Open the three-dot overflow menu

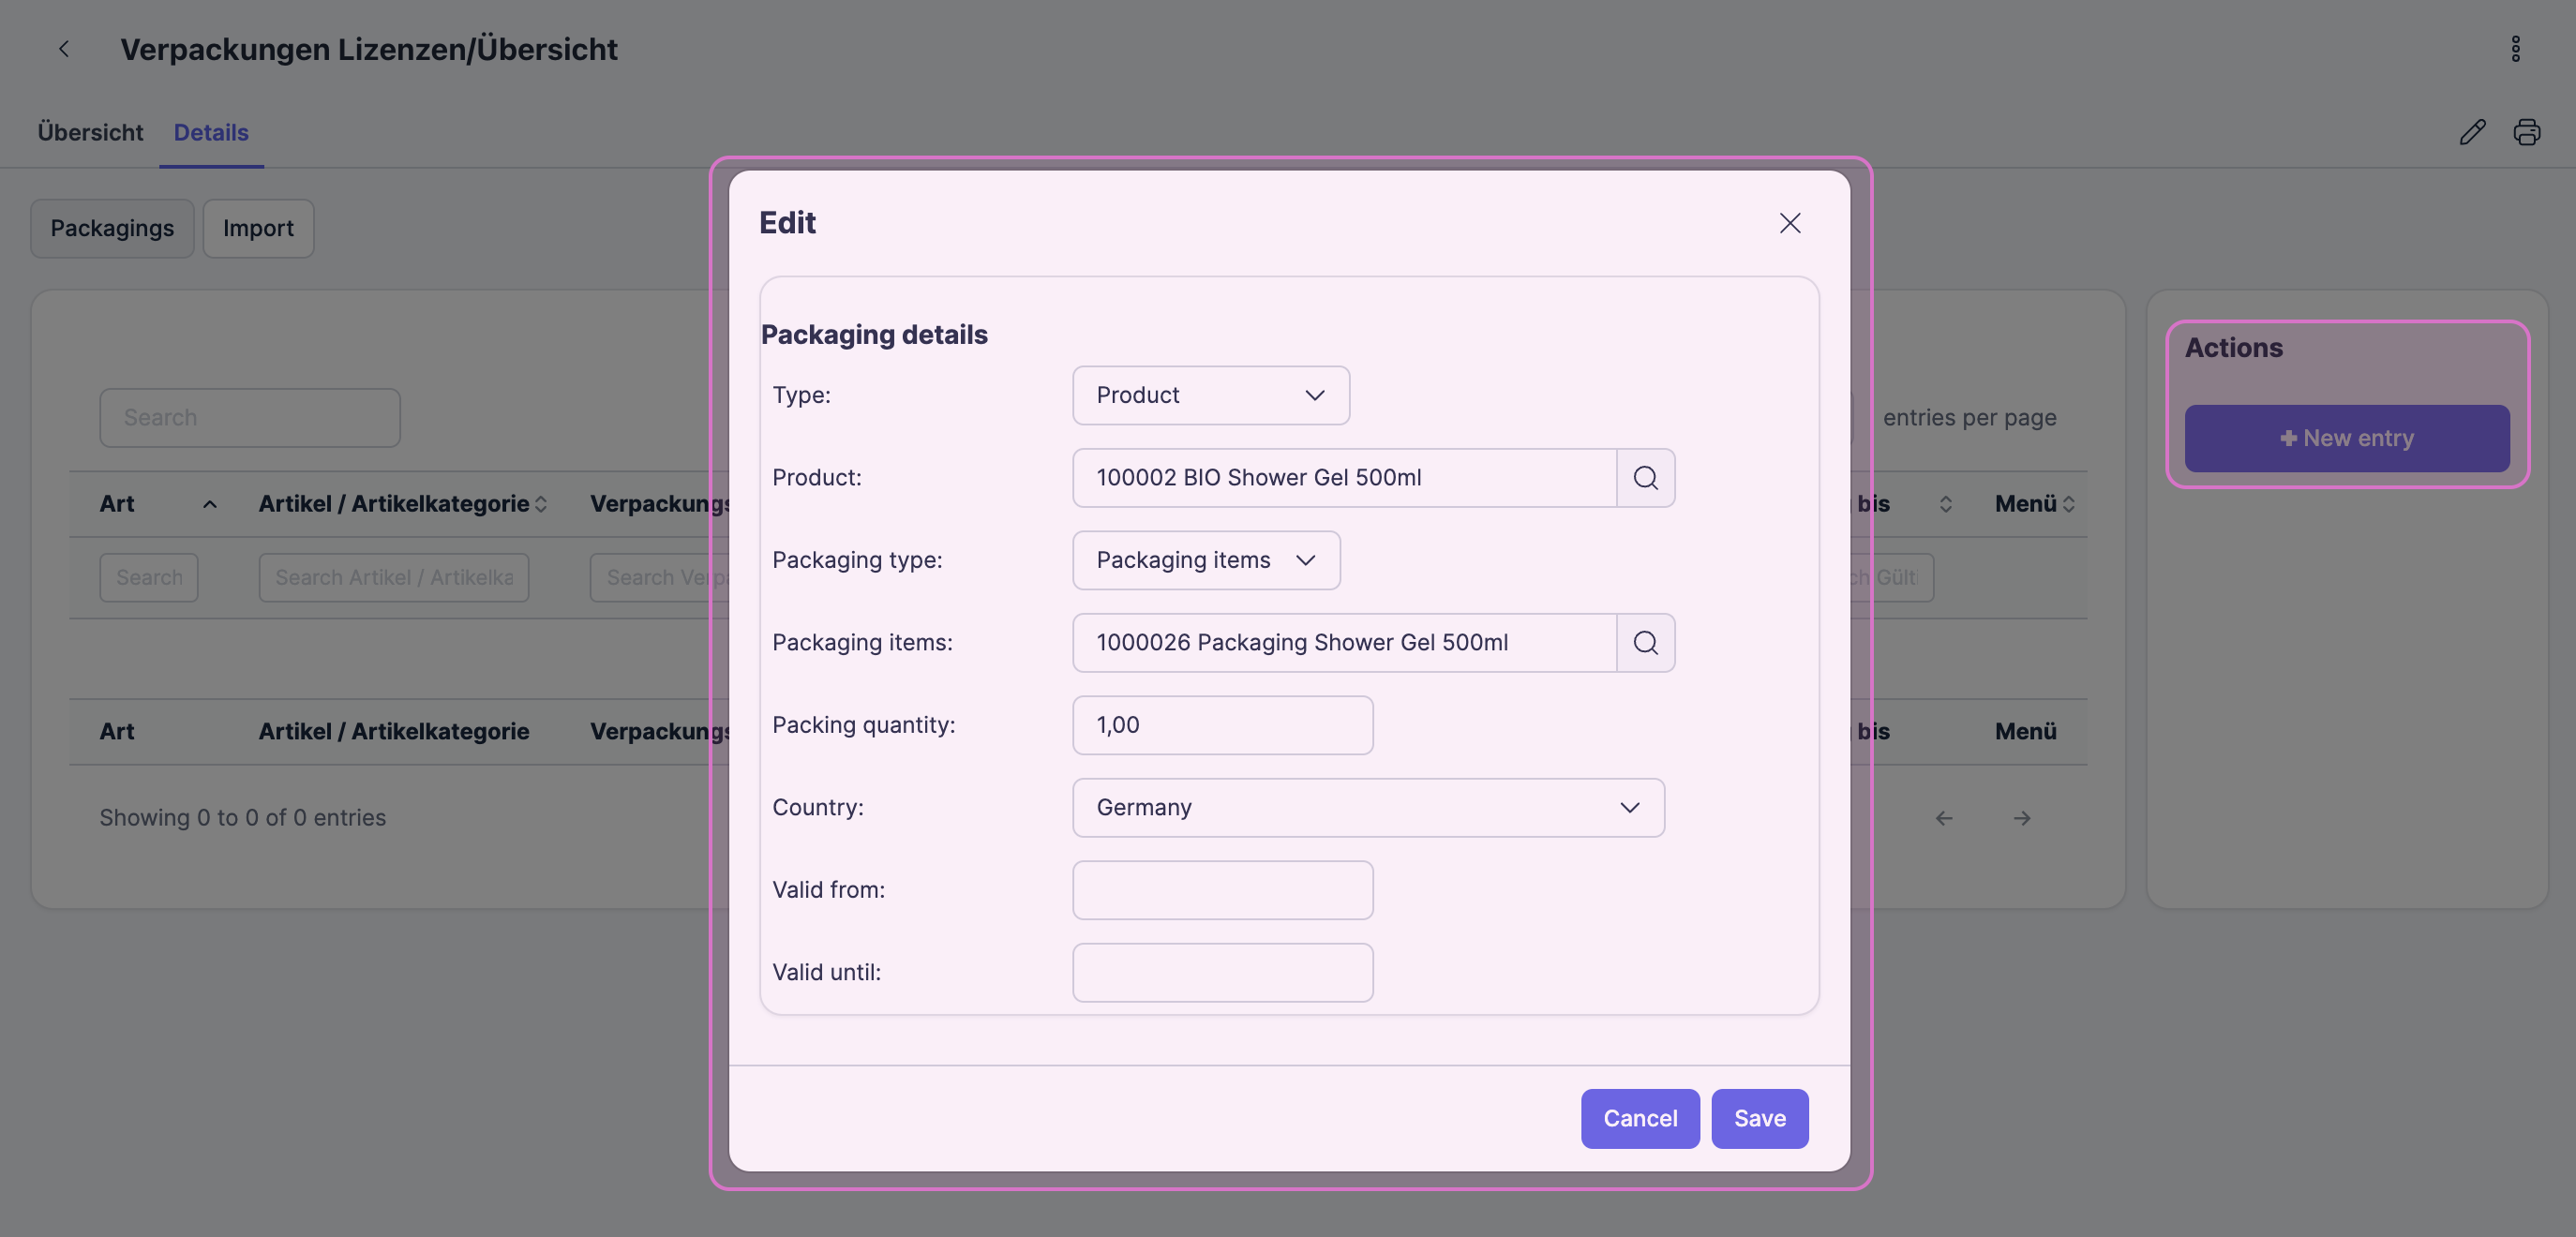tap(2515, 49)
